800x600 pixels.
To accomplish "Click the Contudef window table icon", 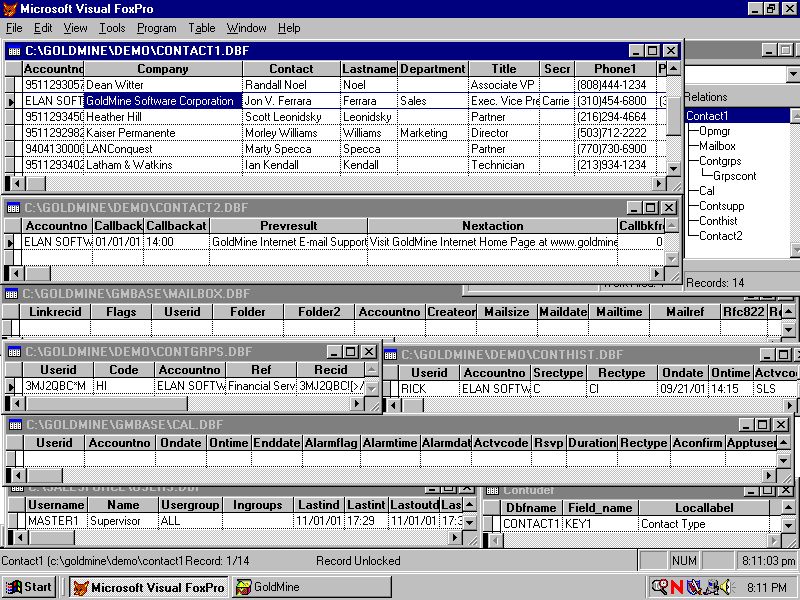I will pyautogui.click(x=492, y=490).
